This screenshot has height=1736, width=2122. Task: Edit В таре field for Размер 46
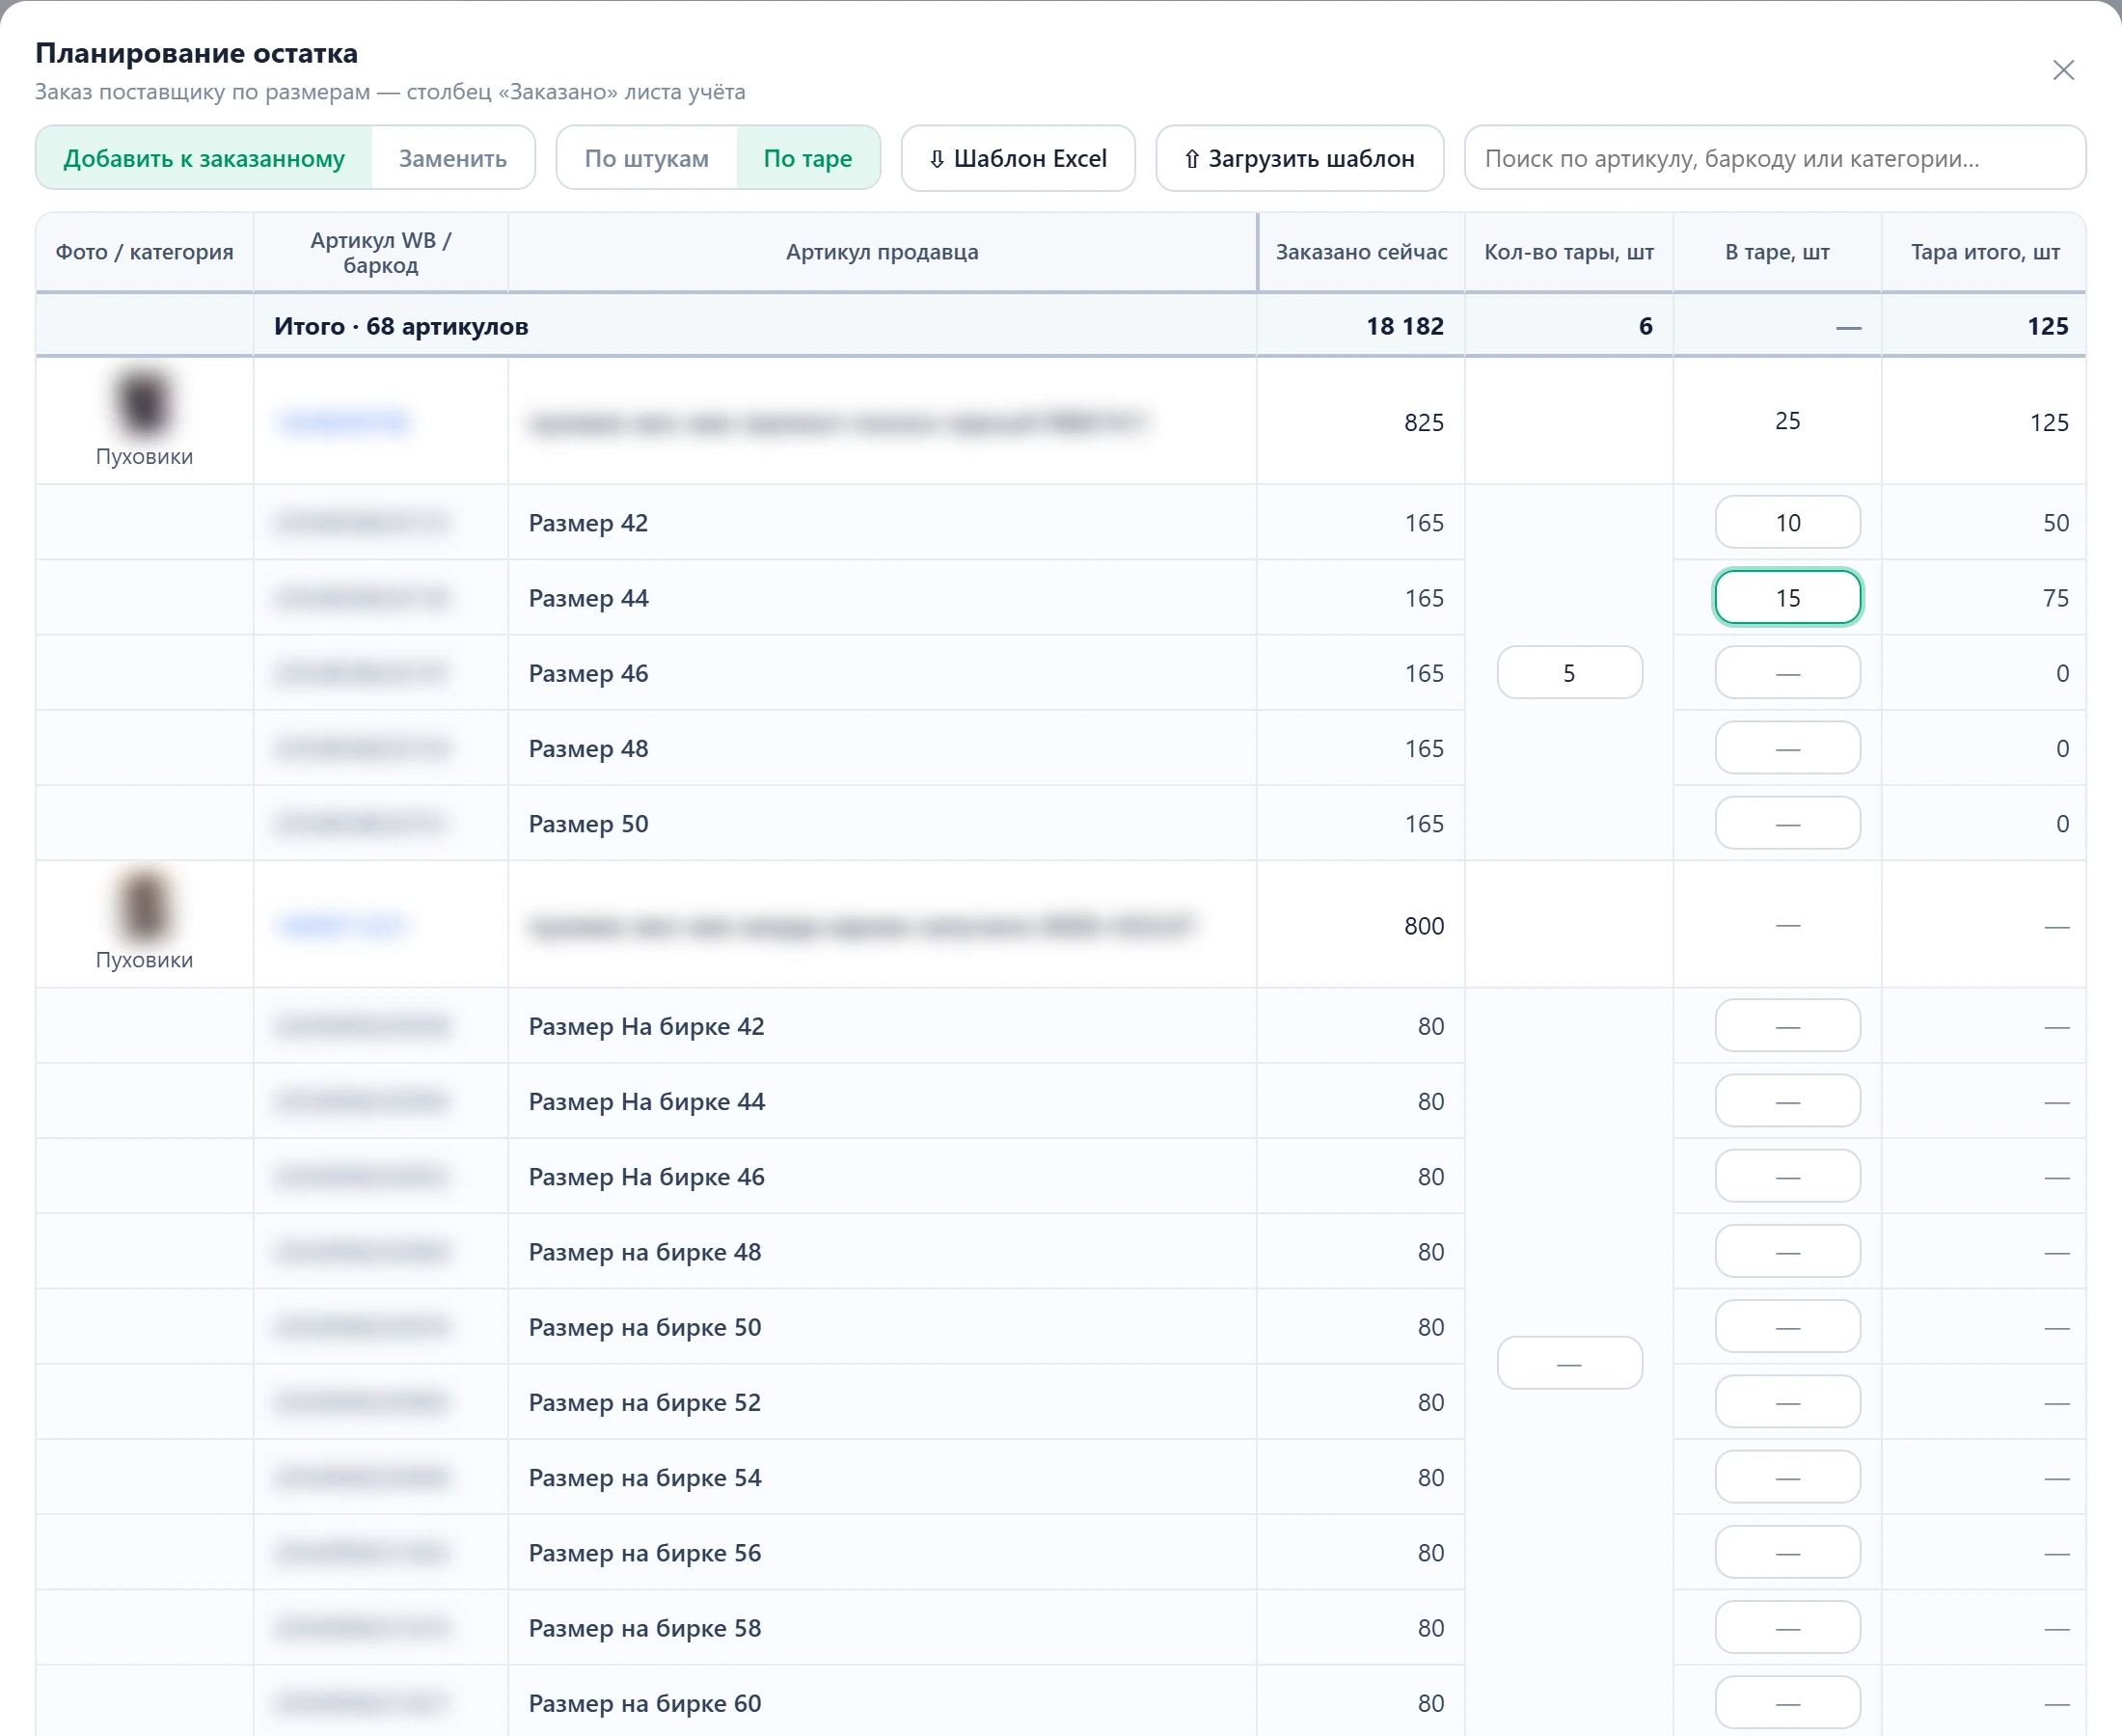click(x=1787, y=673)
